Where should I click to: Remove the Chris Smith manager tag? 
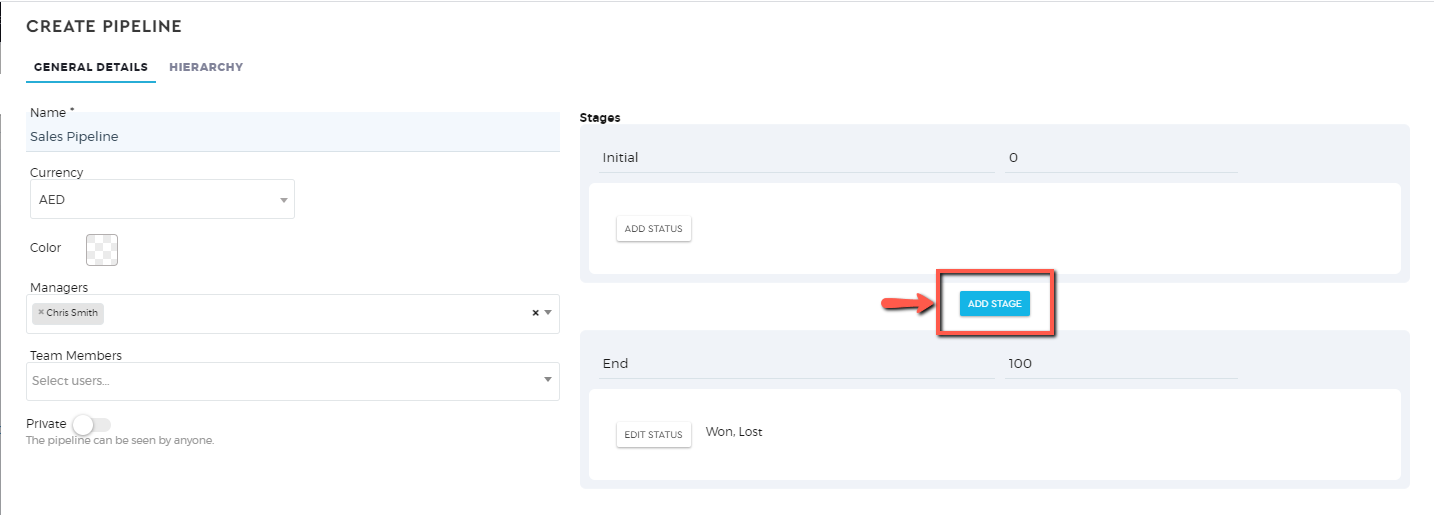[x=41, y=312]
